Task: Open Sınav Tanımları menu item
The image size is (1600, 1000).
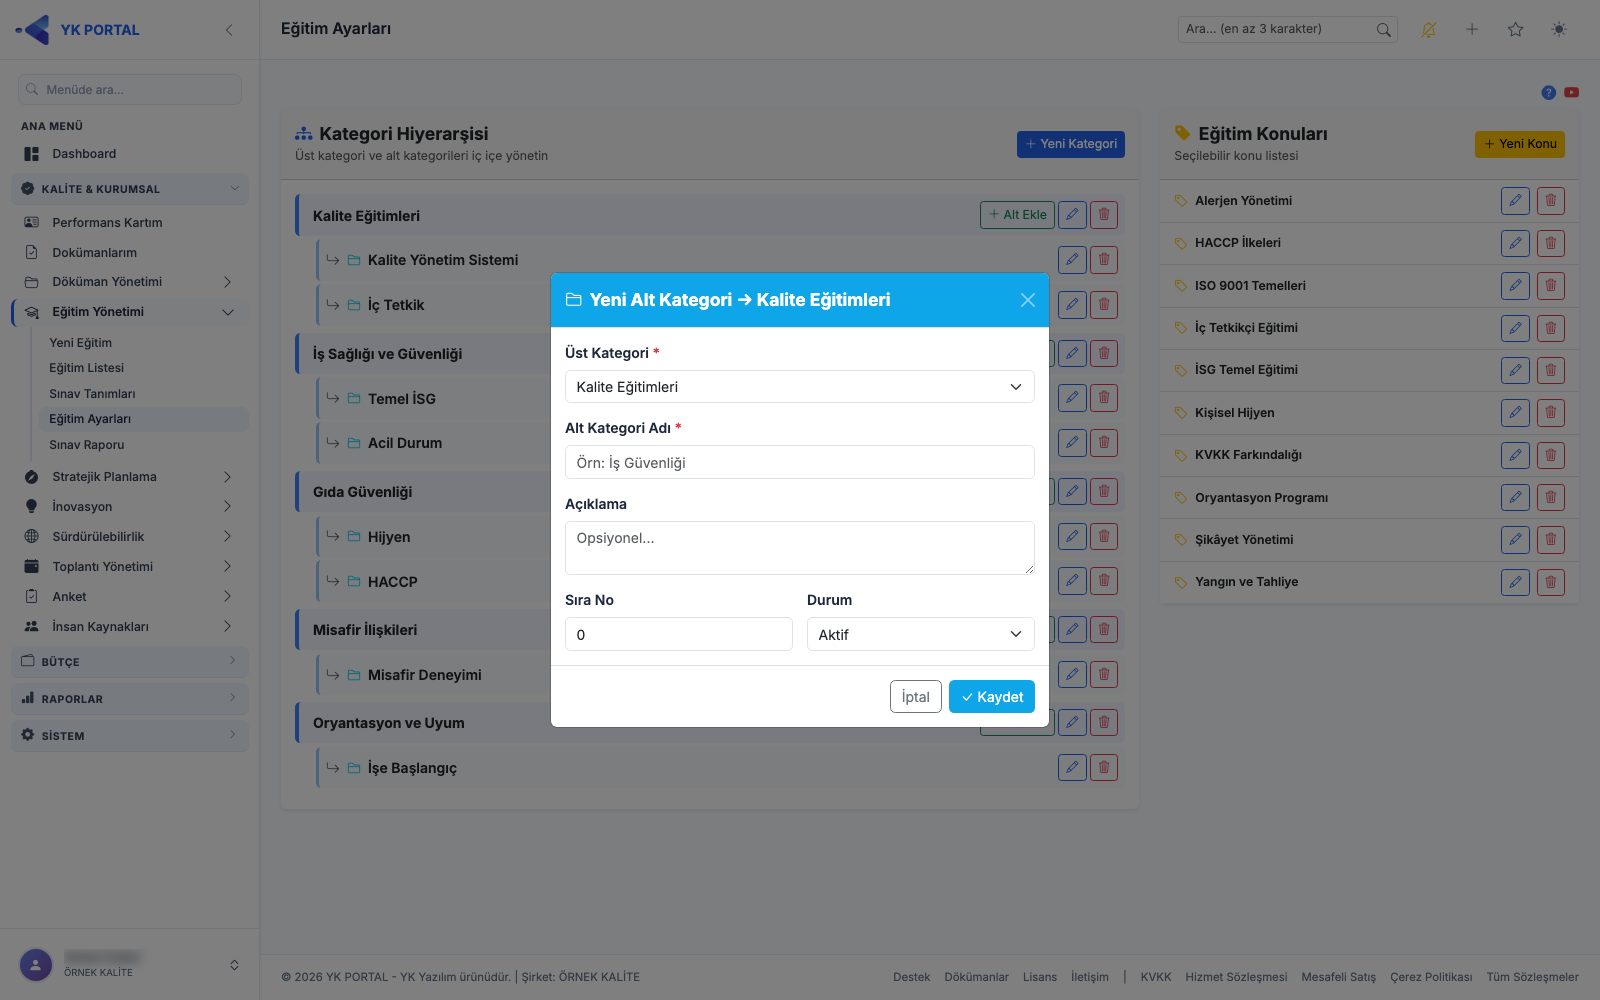Action: 92,394
